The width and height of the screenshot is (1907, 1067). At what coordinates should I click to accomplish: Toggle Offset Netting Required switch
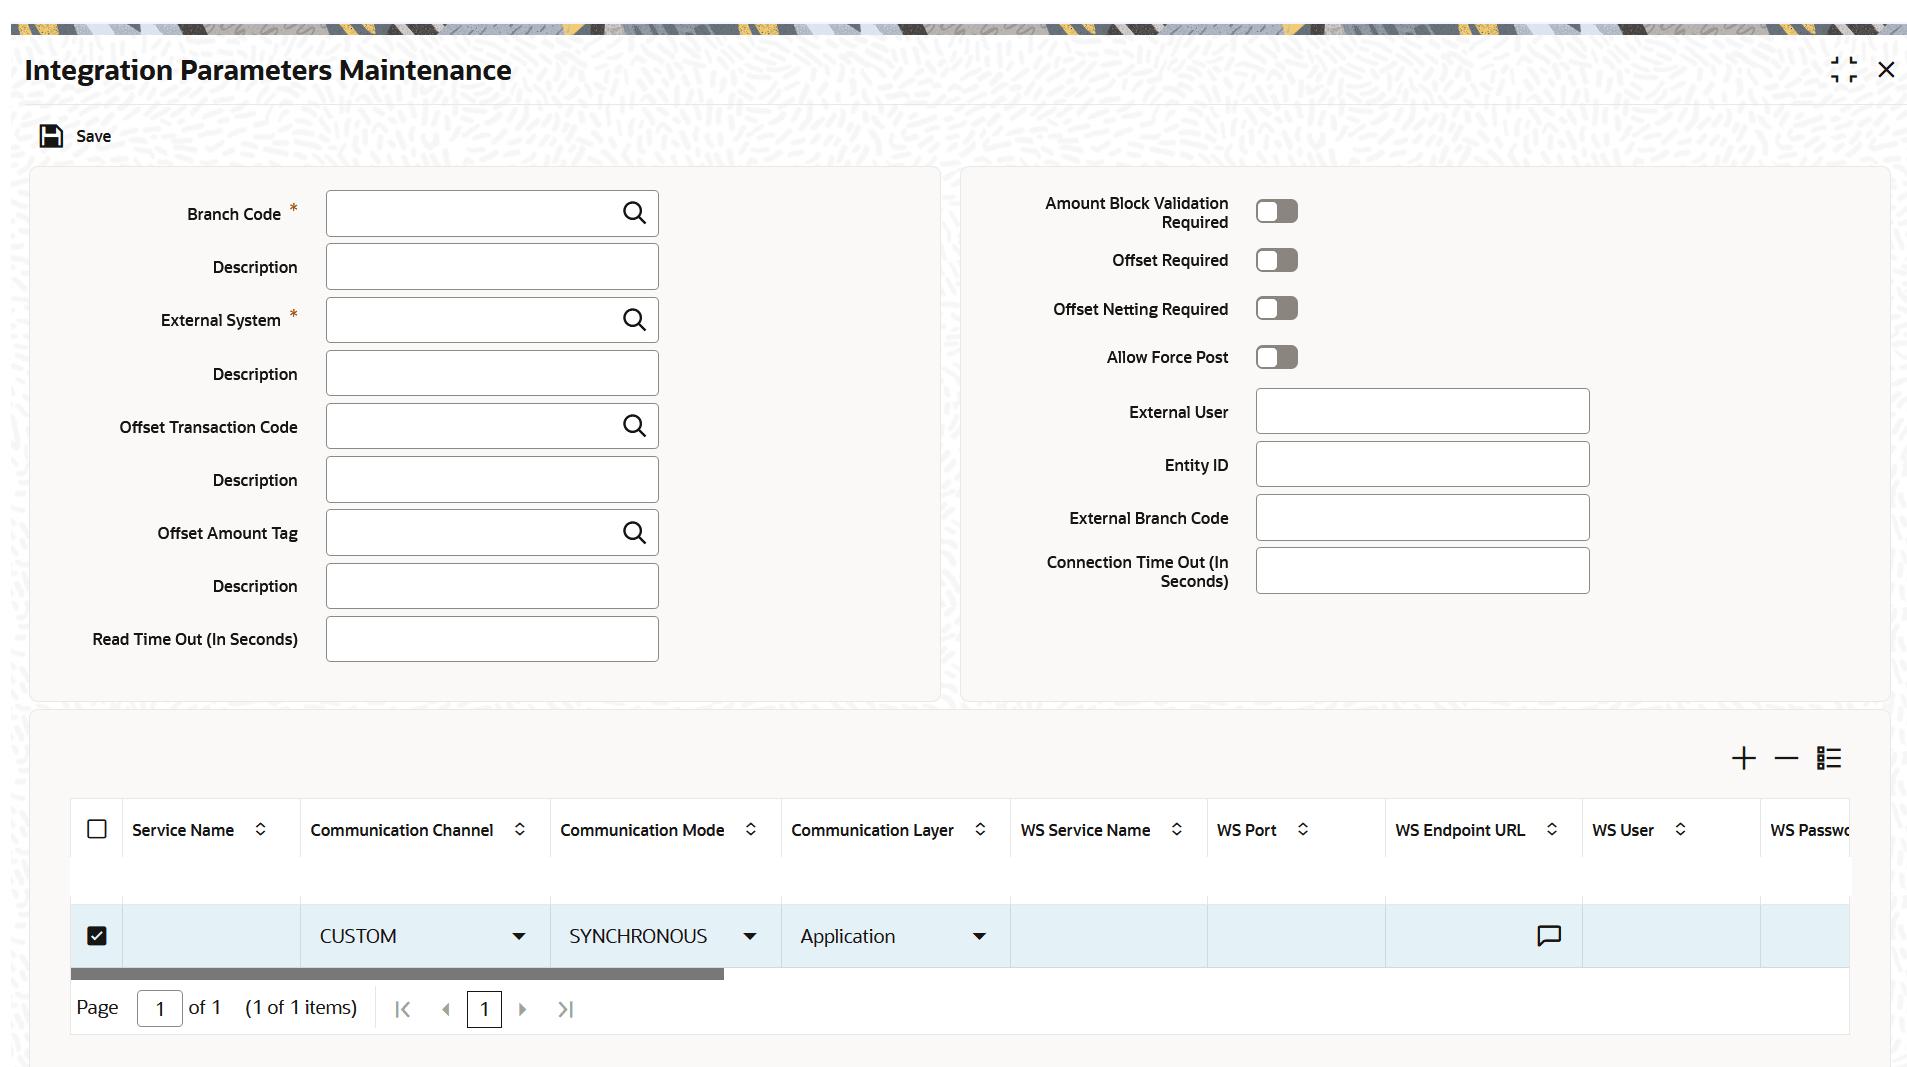tap(1277, 309)
